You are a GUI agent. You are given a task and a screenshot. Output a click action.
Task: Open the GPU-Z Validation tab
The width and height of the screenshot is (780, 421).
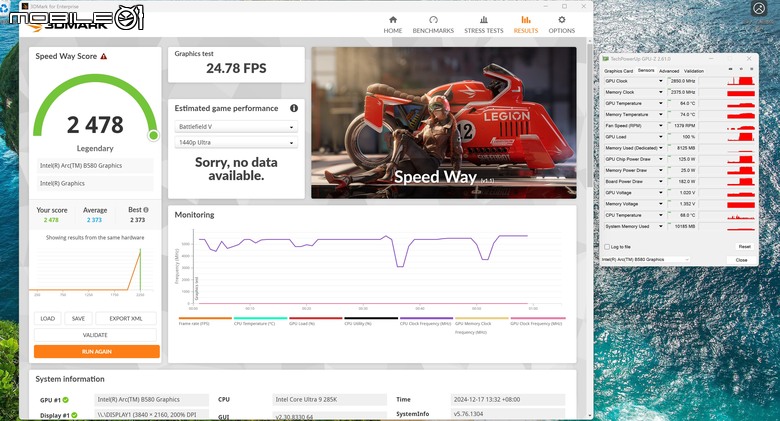[x=693, y=71]
